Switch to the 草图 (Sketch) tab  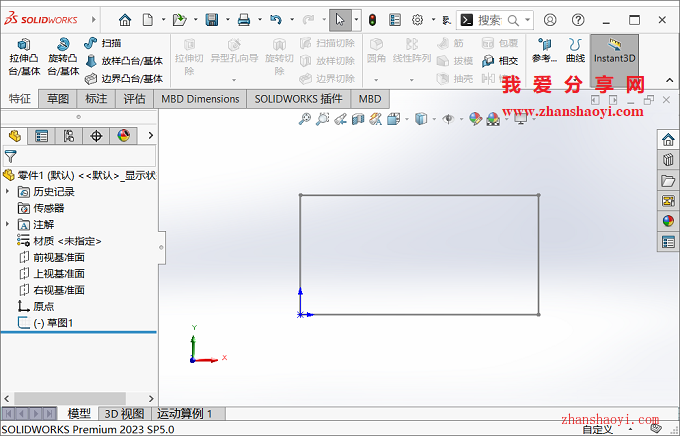click(58, 99)
